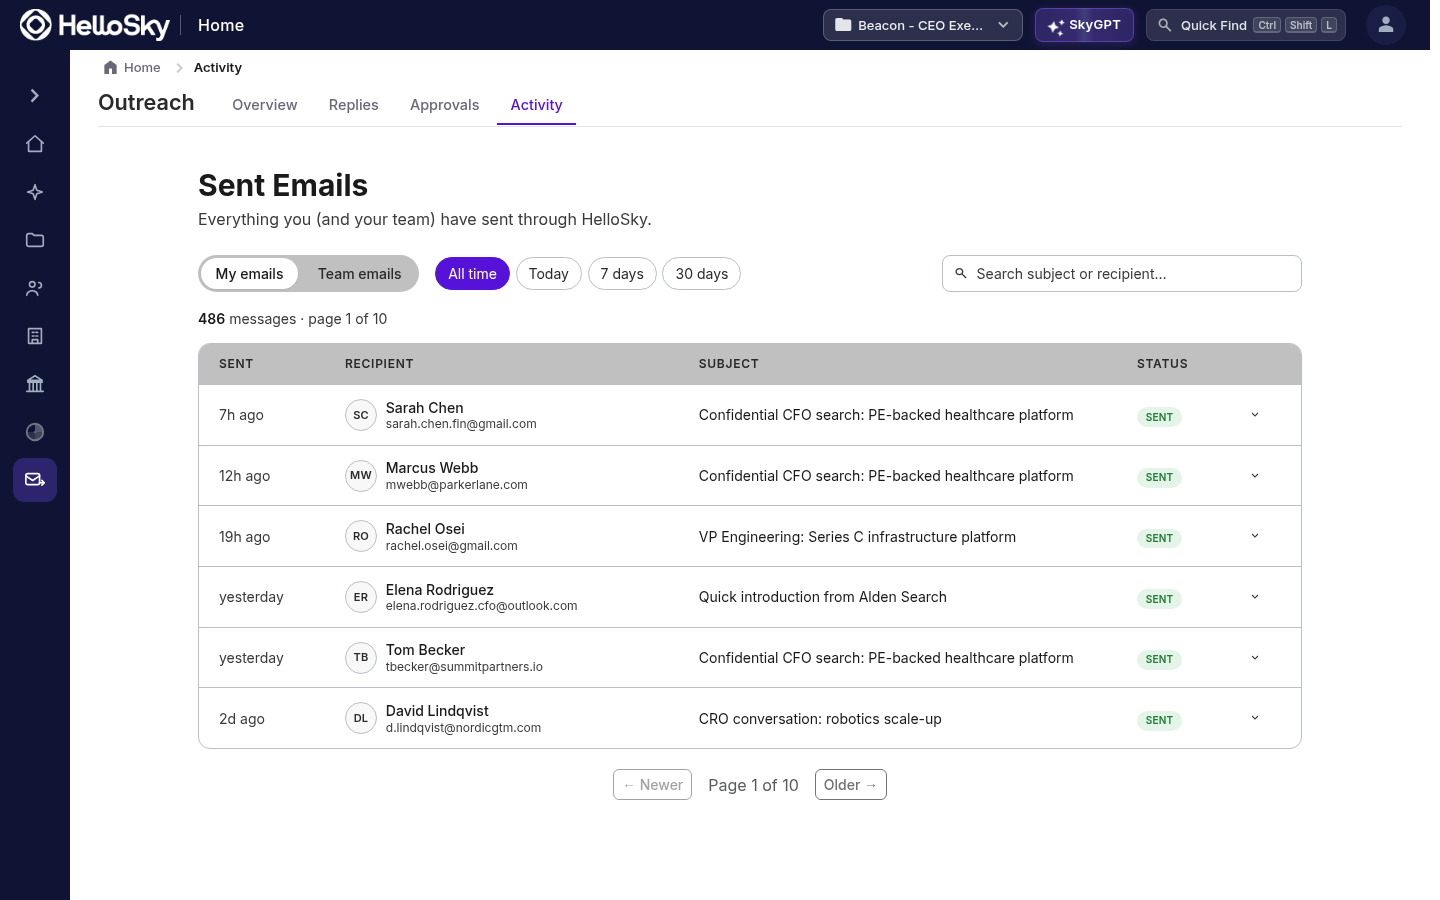Screen dimensions: 1440x900
Task: Open the sparkle AI icon in the sidebar
Action: pos(35,192)
